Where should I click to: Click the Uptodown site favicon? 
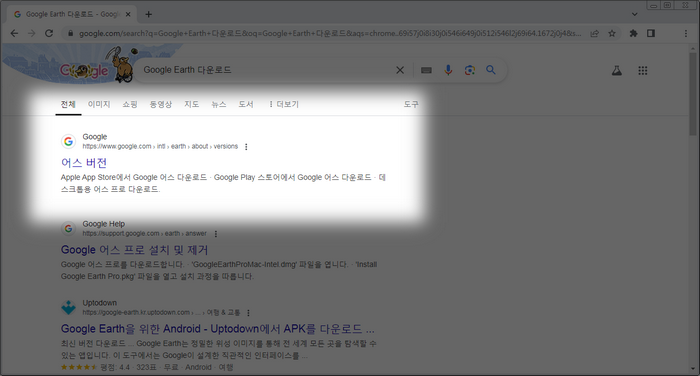point(68,308)
